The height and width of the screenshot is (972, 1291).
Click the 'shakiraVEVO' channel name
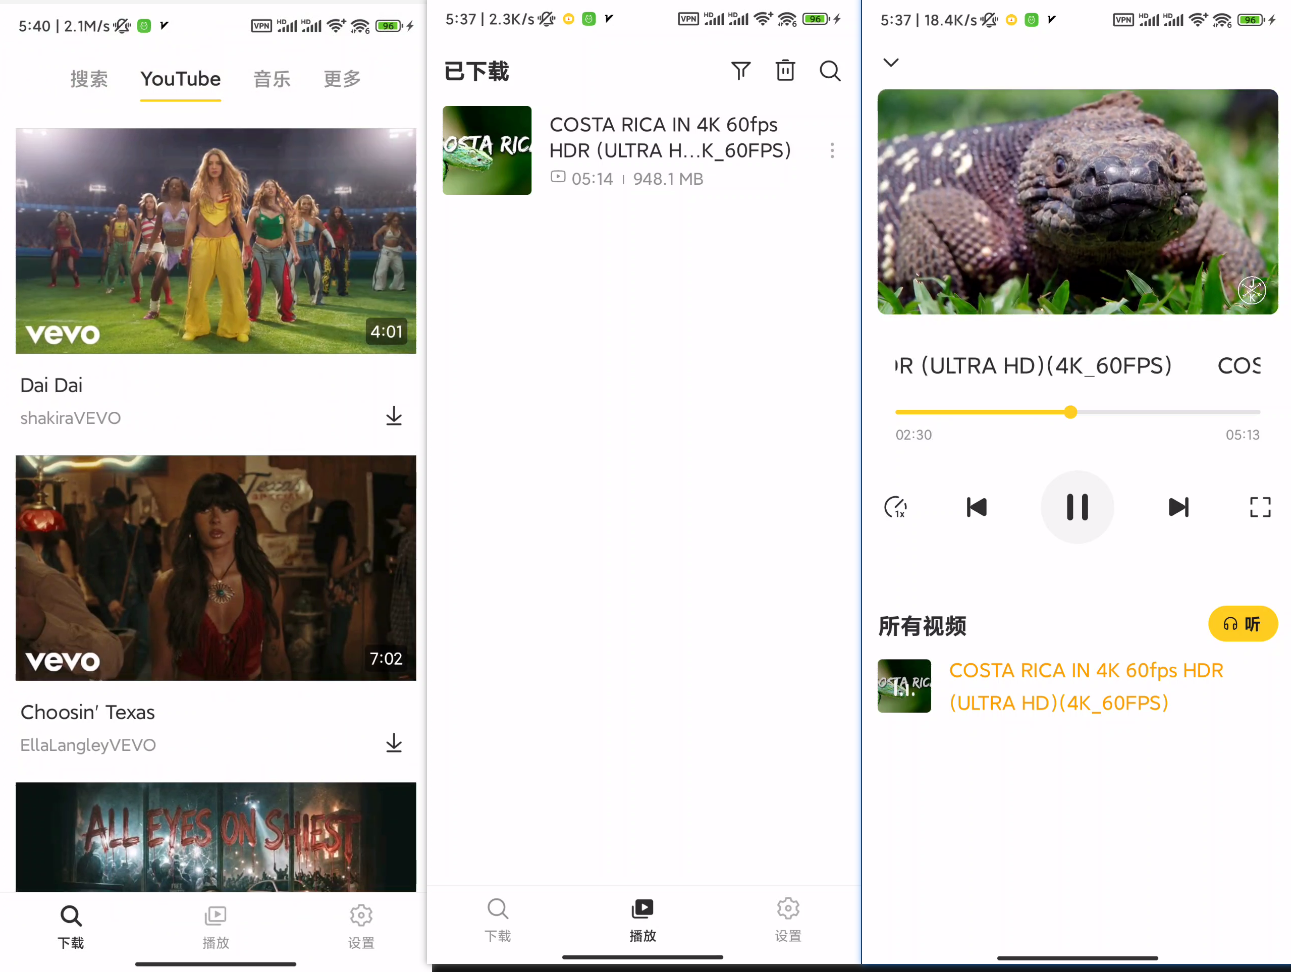pos(71,418)
